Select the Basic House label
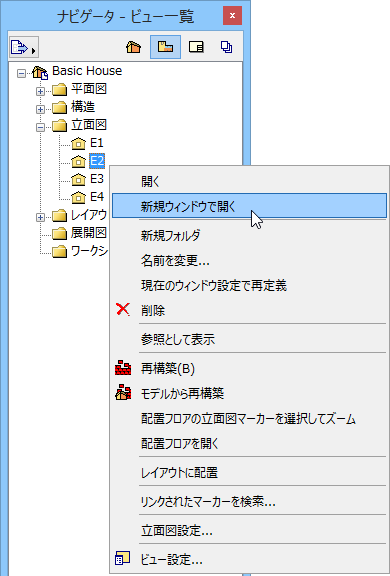This screenshot has width=390, height=576. pos(87,71)
